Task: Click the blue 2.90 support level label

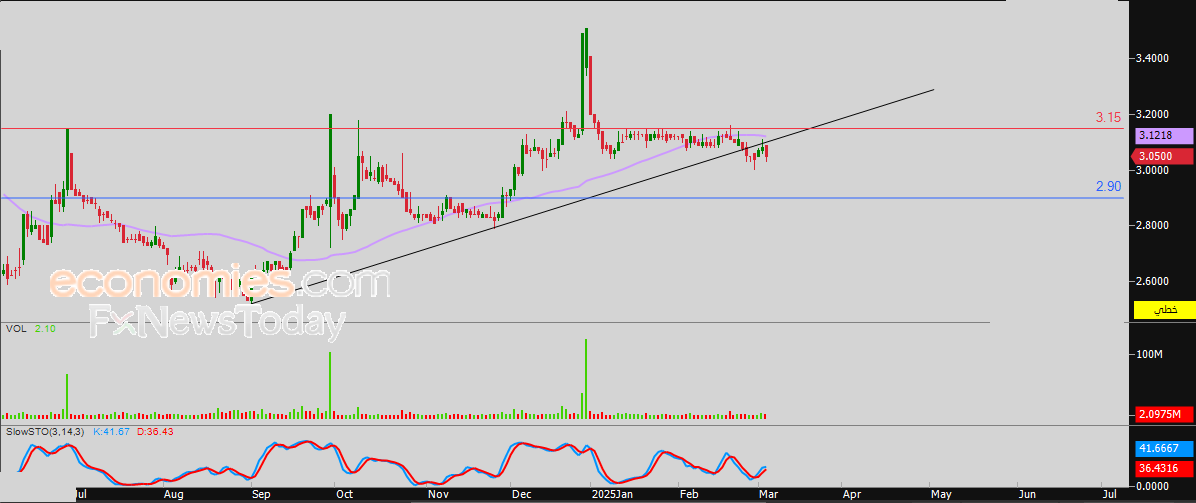Action: pos(1108,187)
